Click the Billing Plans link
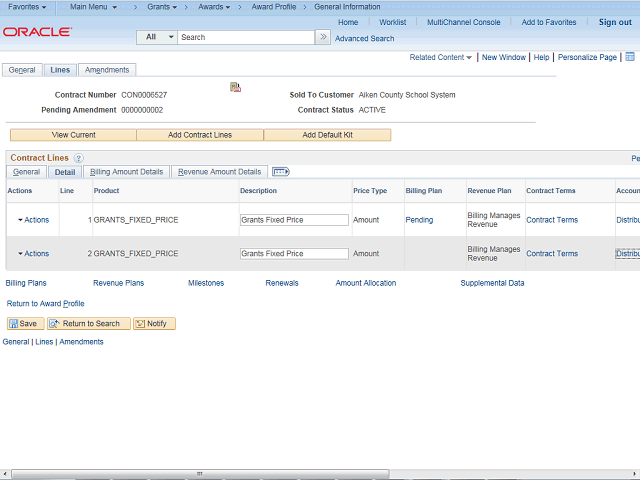The image size is (640, 480). [x=26, y=283]
